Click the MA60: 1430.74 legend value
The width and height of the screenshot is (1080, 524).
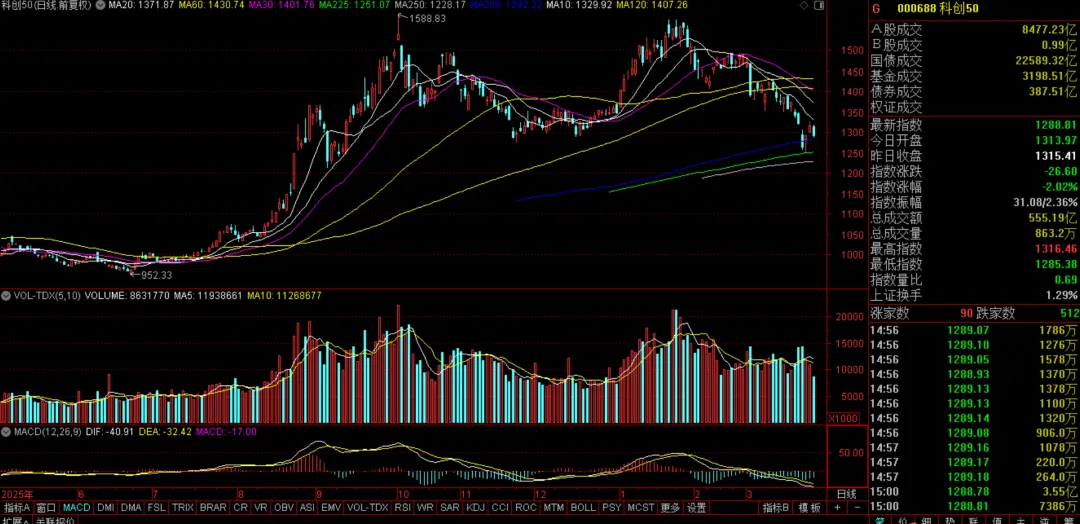pyautogui.click(x=209, y=6)
